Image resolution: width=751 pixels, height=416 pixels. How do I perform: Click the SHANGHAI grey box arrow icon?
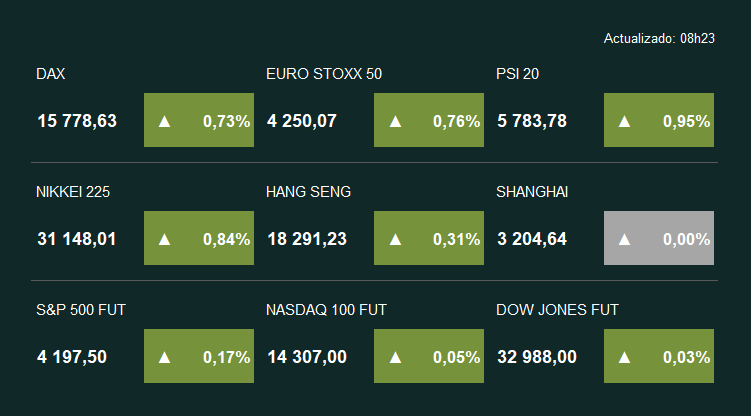[x=624, y=239]
